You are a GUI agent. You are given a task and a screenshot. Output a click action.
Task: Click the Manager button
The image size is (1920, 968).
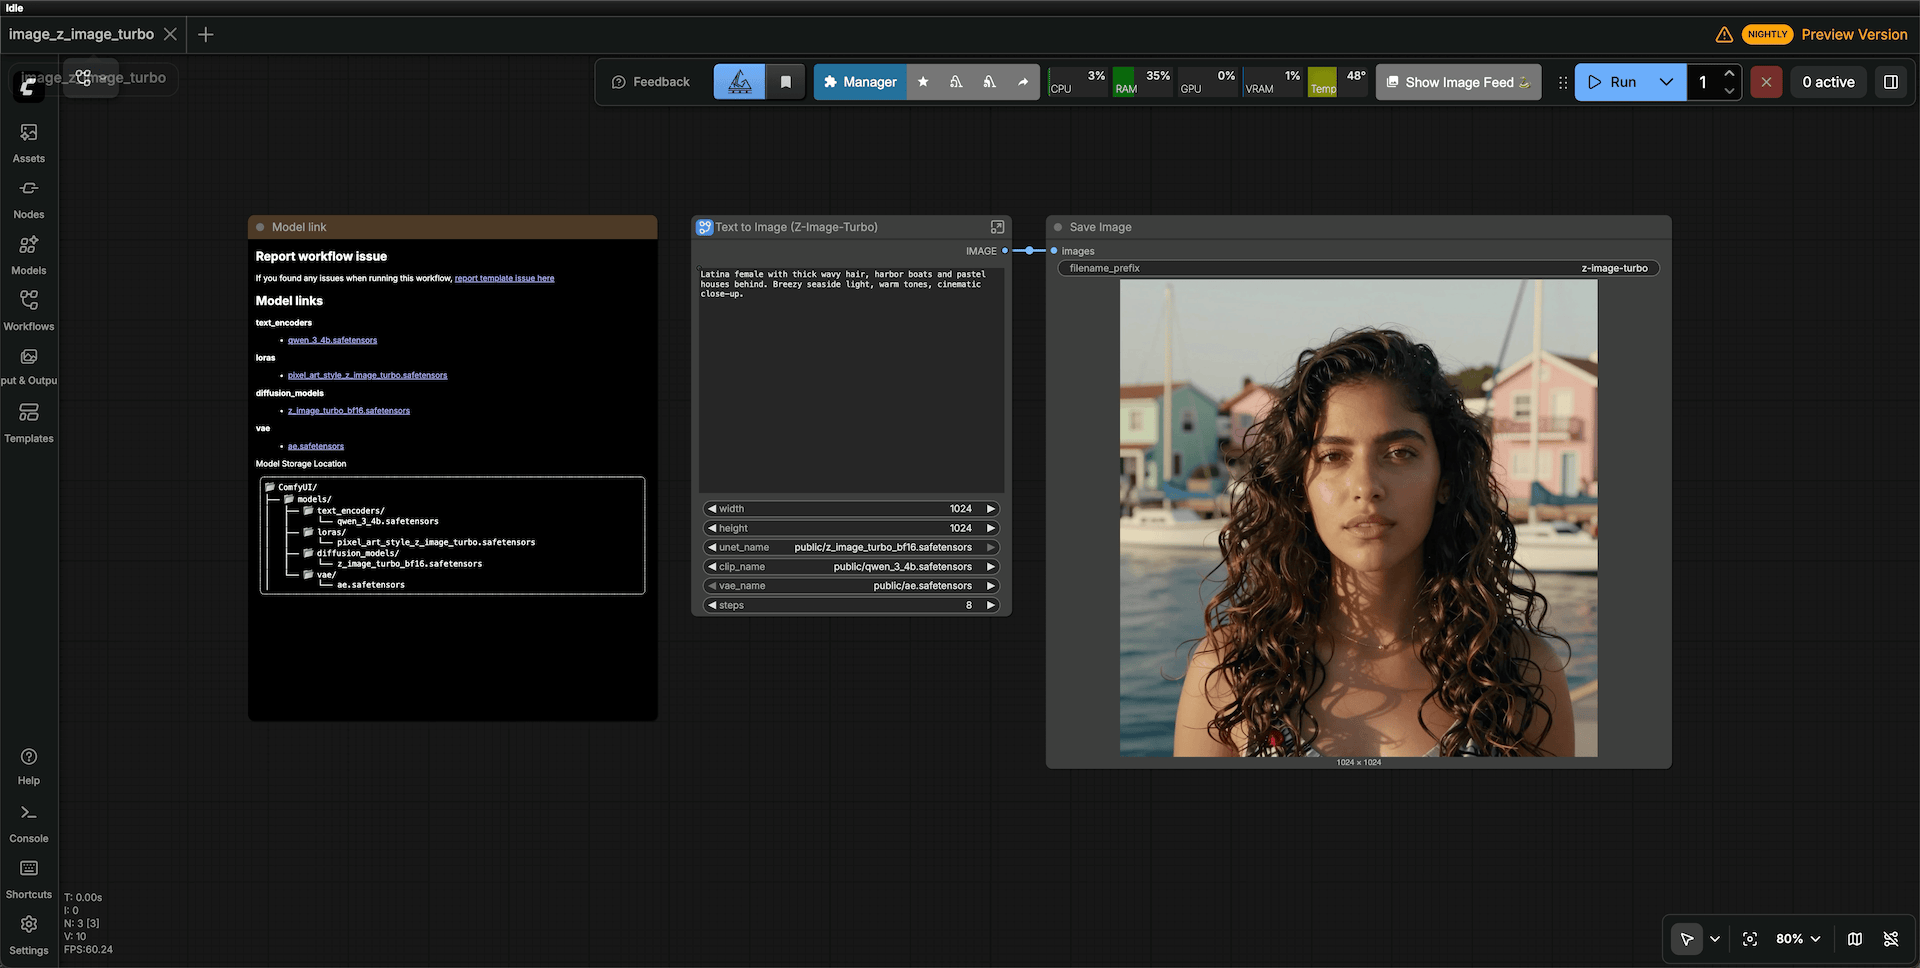[x=860, y=82]
